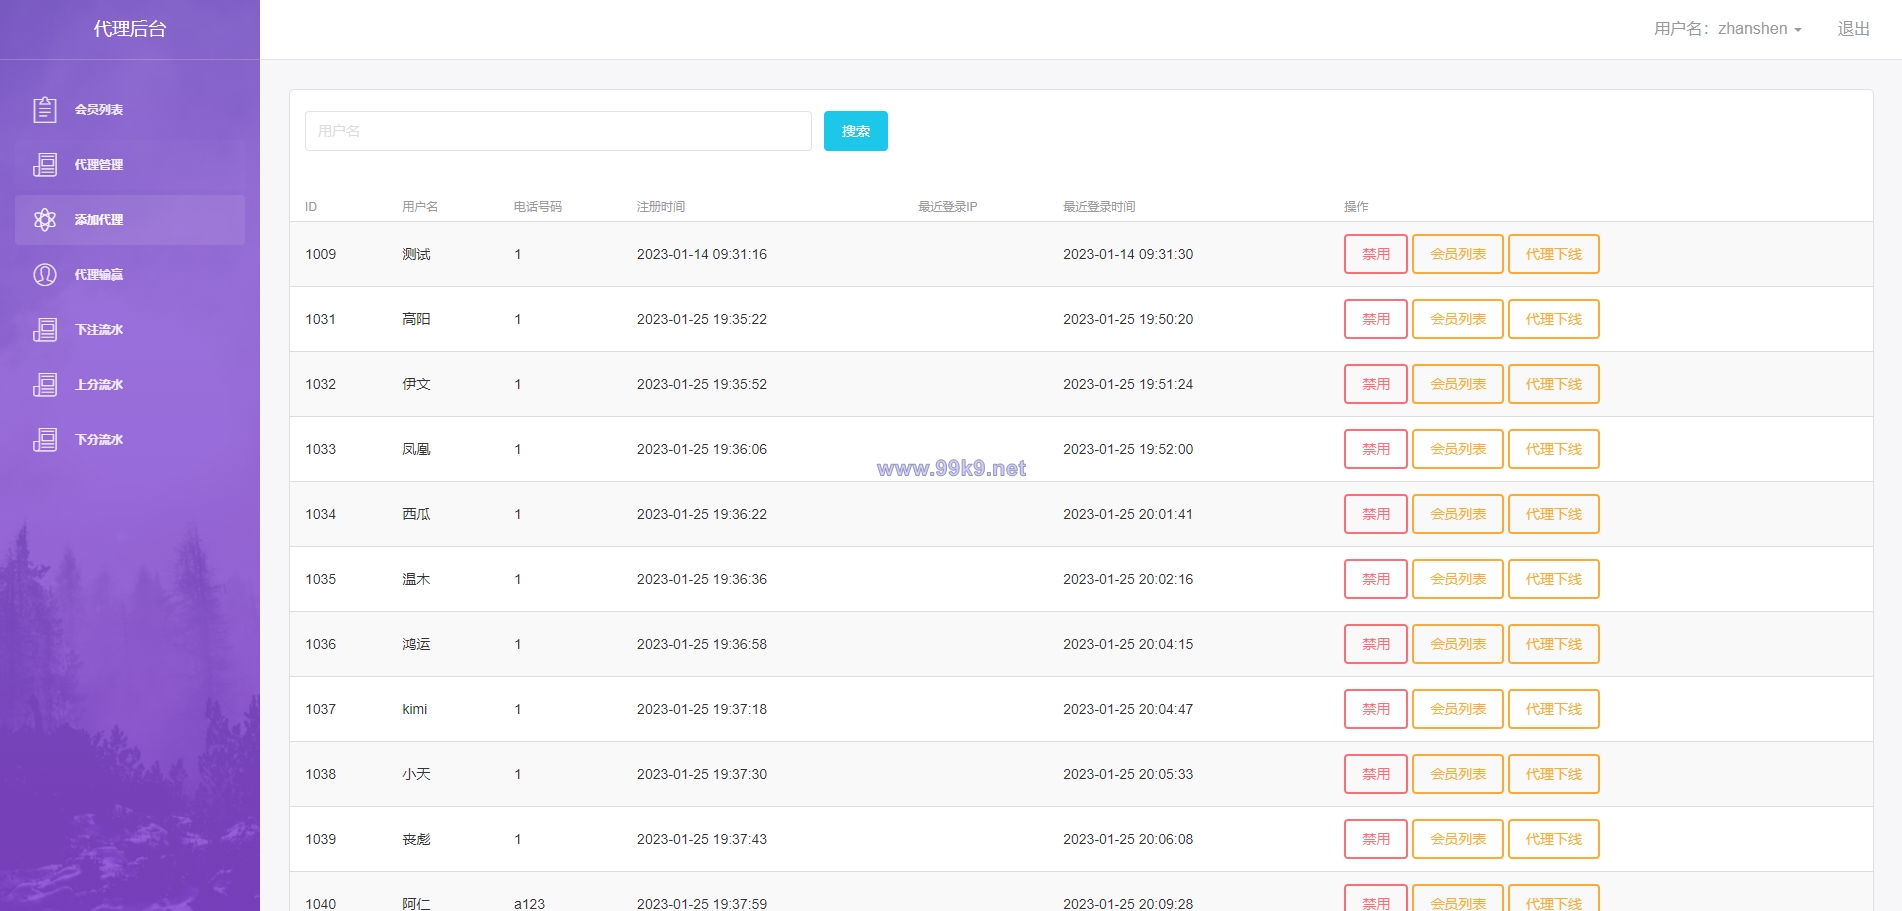Click the ID column header

(311, 207)
